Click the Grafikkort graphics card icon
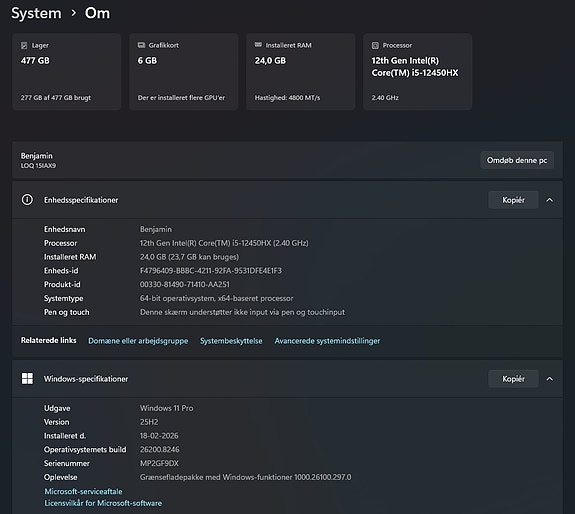This screenshot has width=575, height=514. click(141, 45)
